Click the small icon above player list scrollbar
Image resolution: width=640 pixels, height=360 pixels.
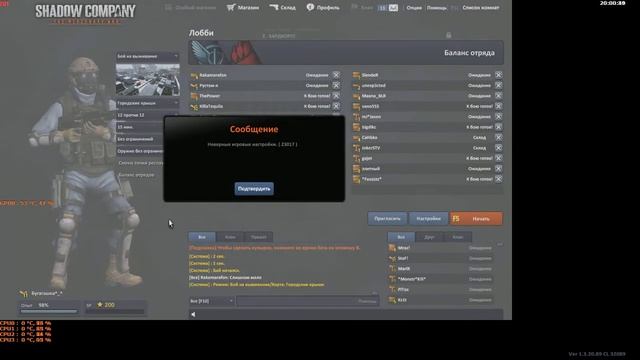click(500, 244)
